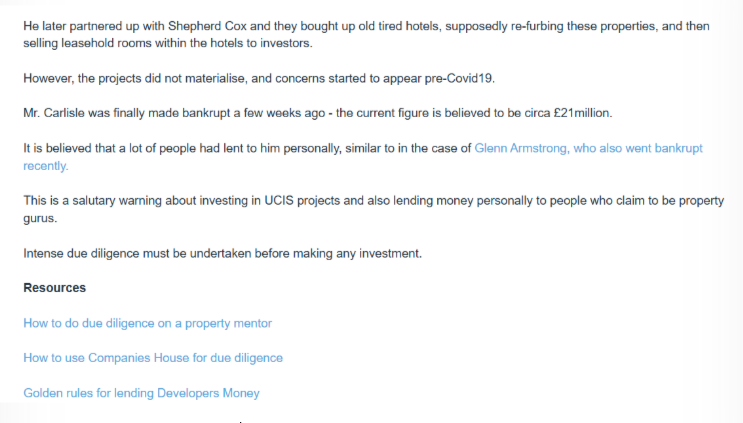
Task: Click the figure "£21million"
Action: 582,113
